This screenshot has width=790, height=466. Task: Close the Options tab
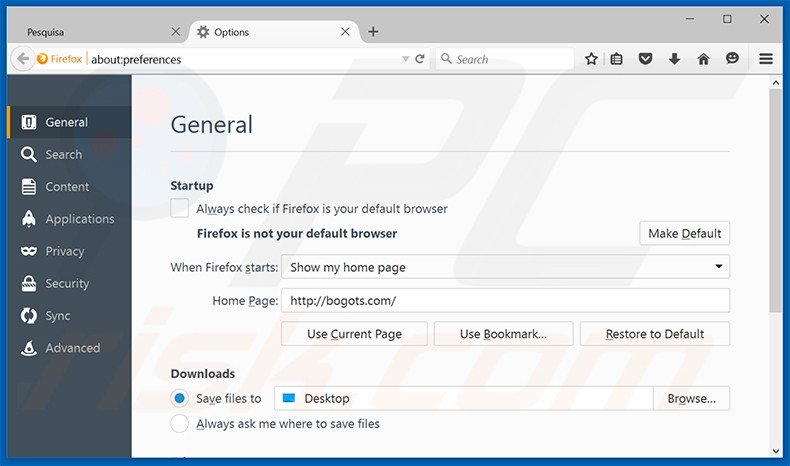pyautogui.click(x=345, y=32)
